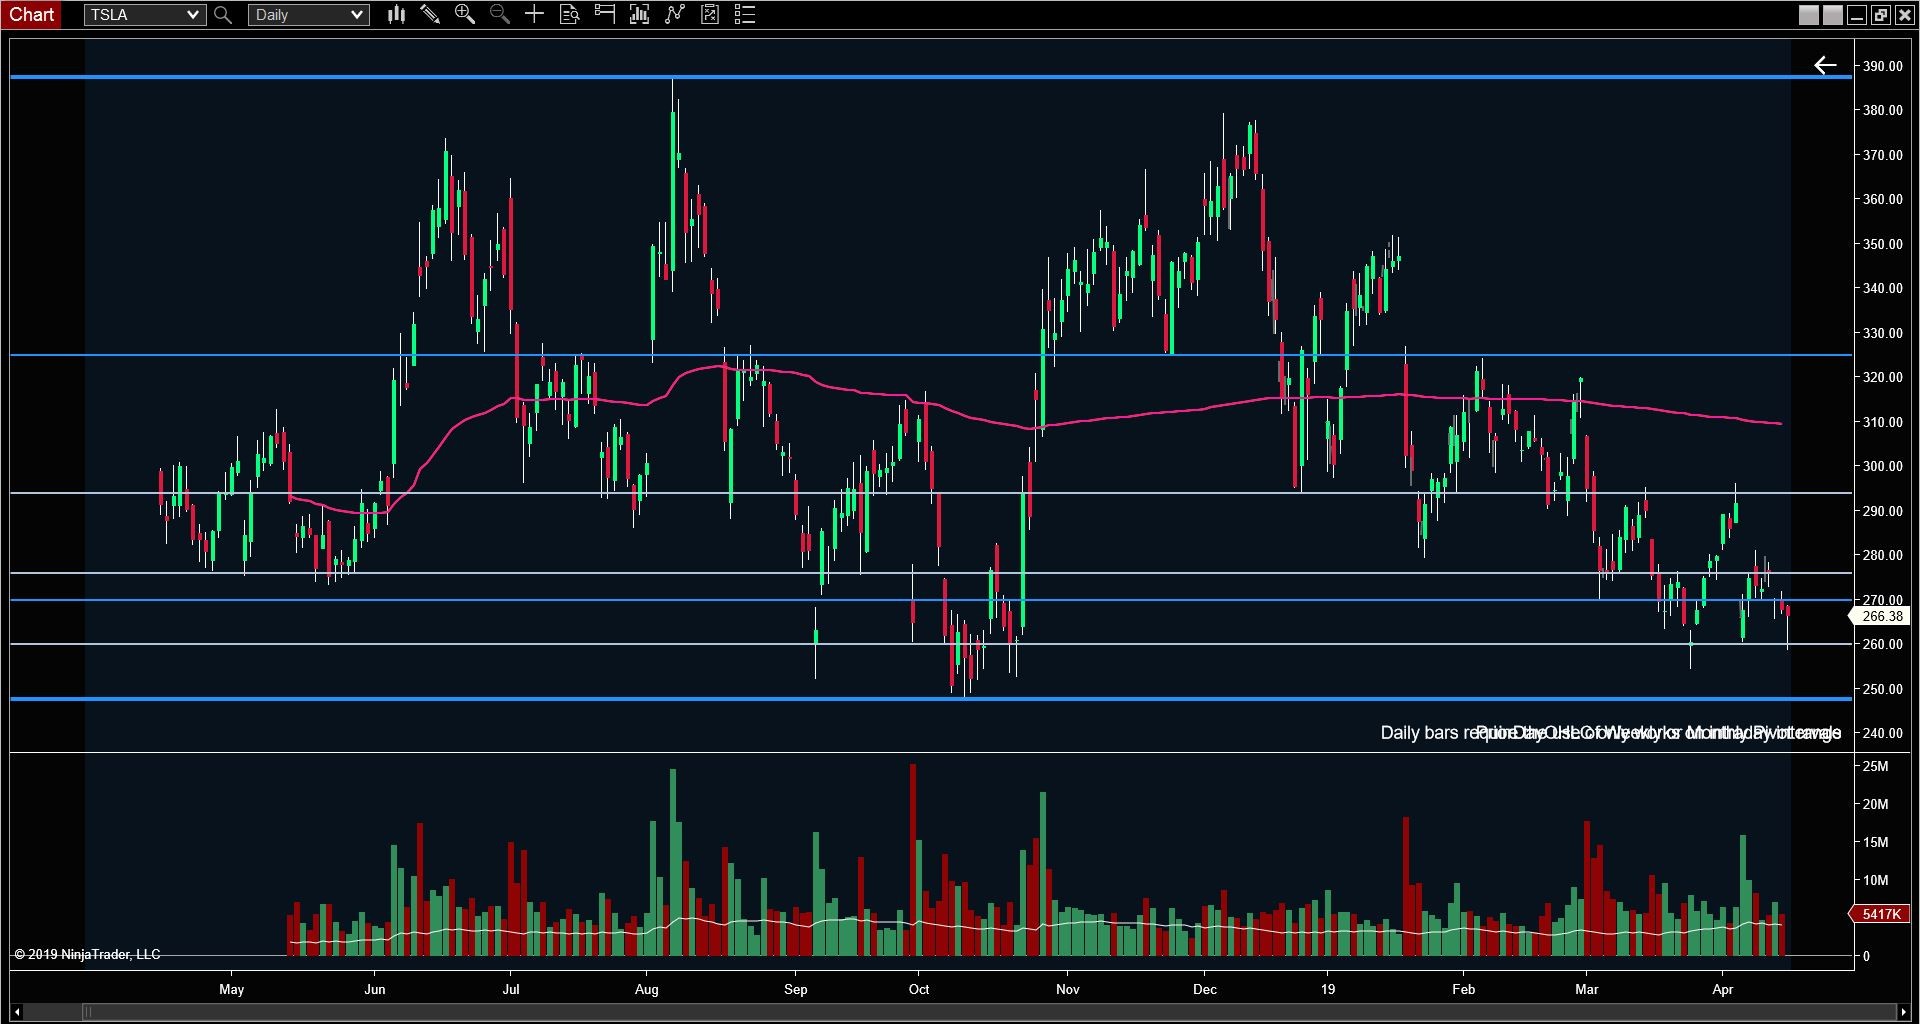Select the crosshair cursor tool
The height and width of the screenshot is (1024, 1920).
tap(535, 15)
